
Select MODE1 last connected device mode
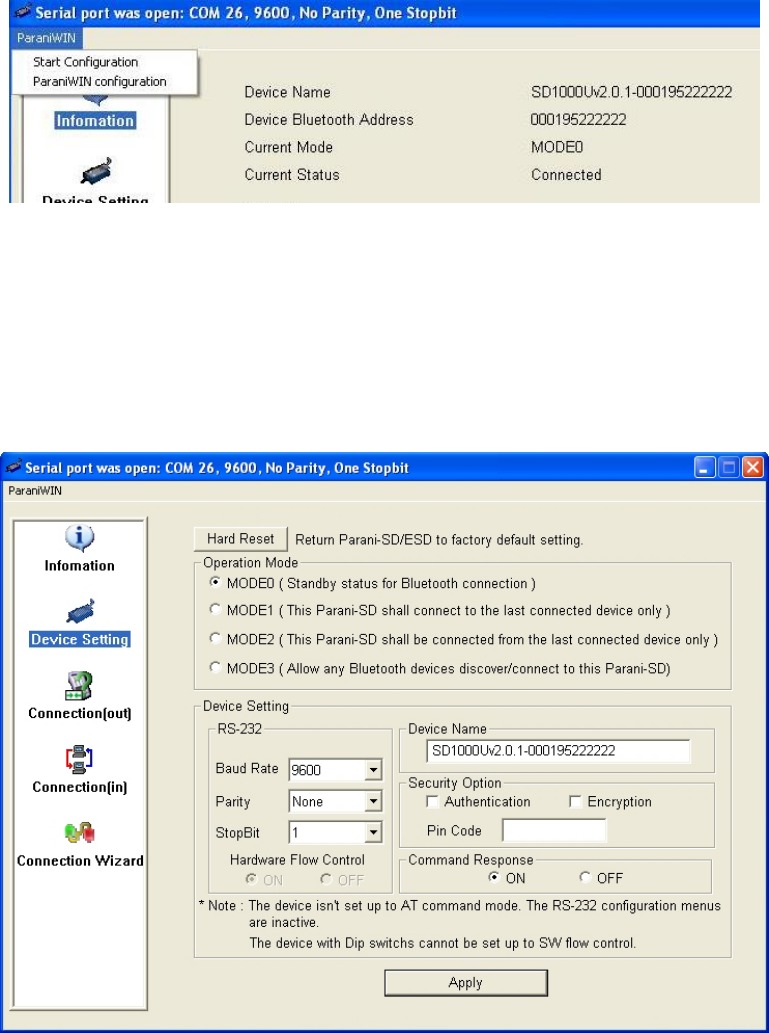215,609
